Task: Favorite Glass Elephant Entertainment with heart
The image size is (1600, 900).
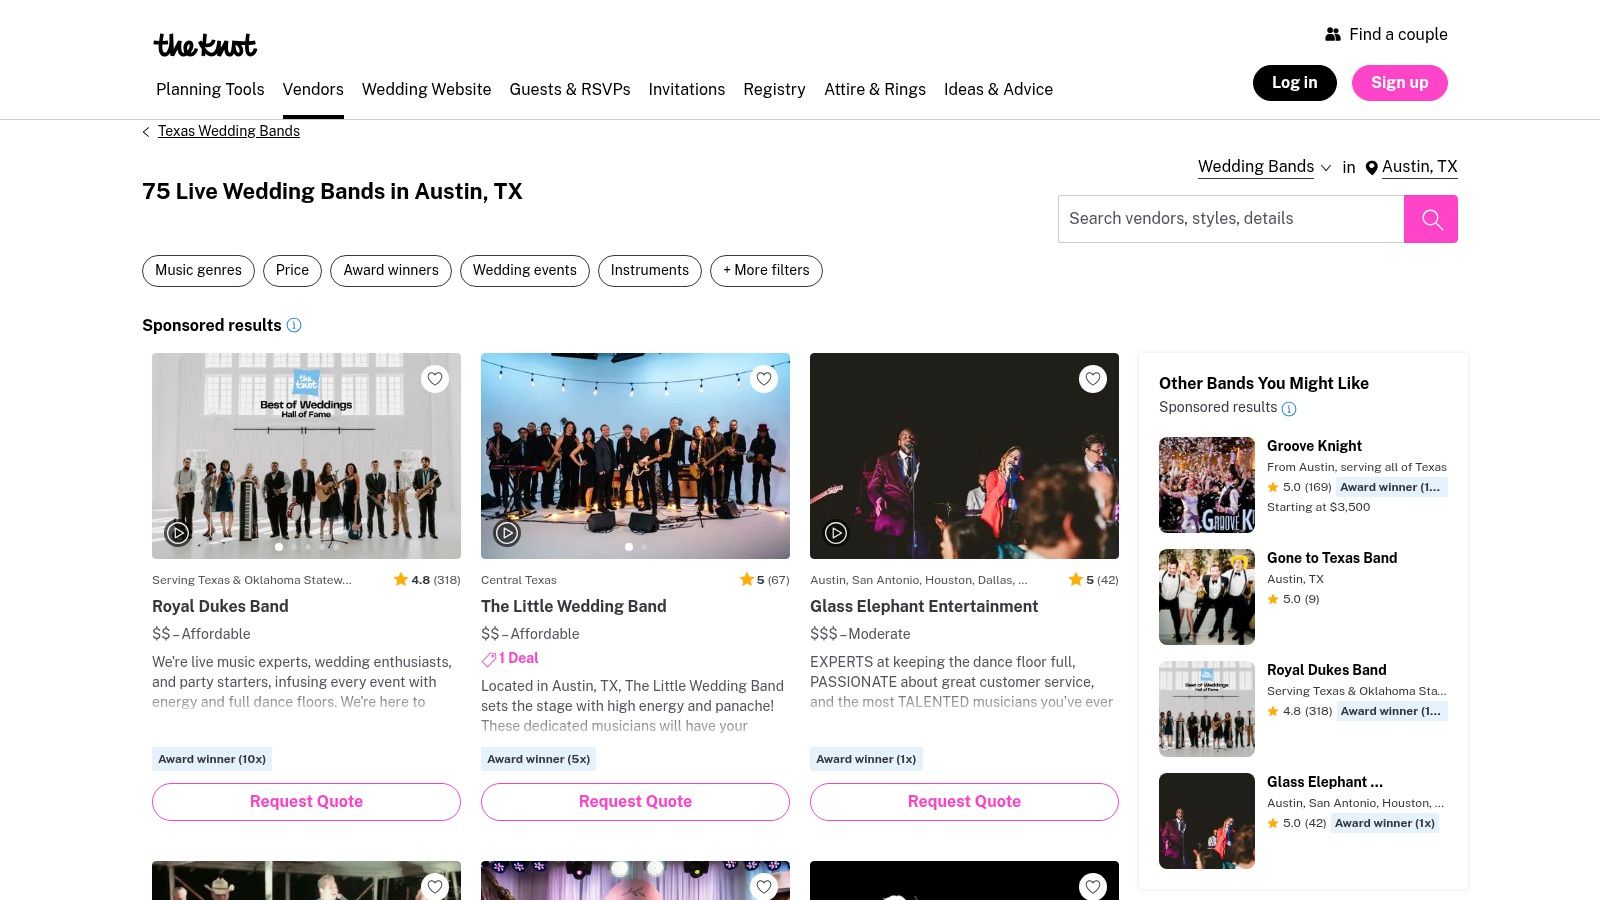Action: click(1093, 379)
